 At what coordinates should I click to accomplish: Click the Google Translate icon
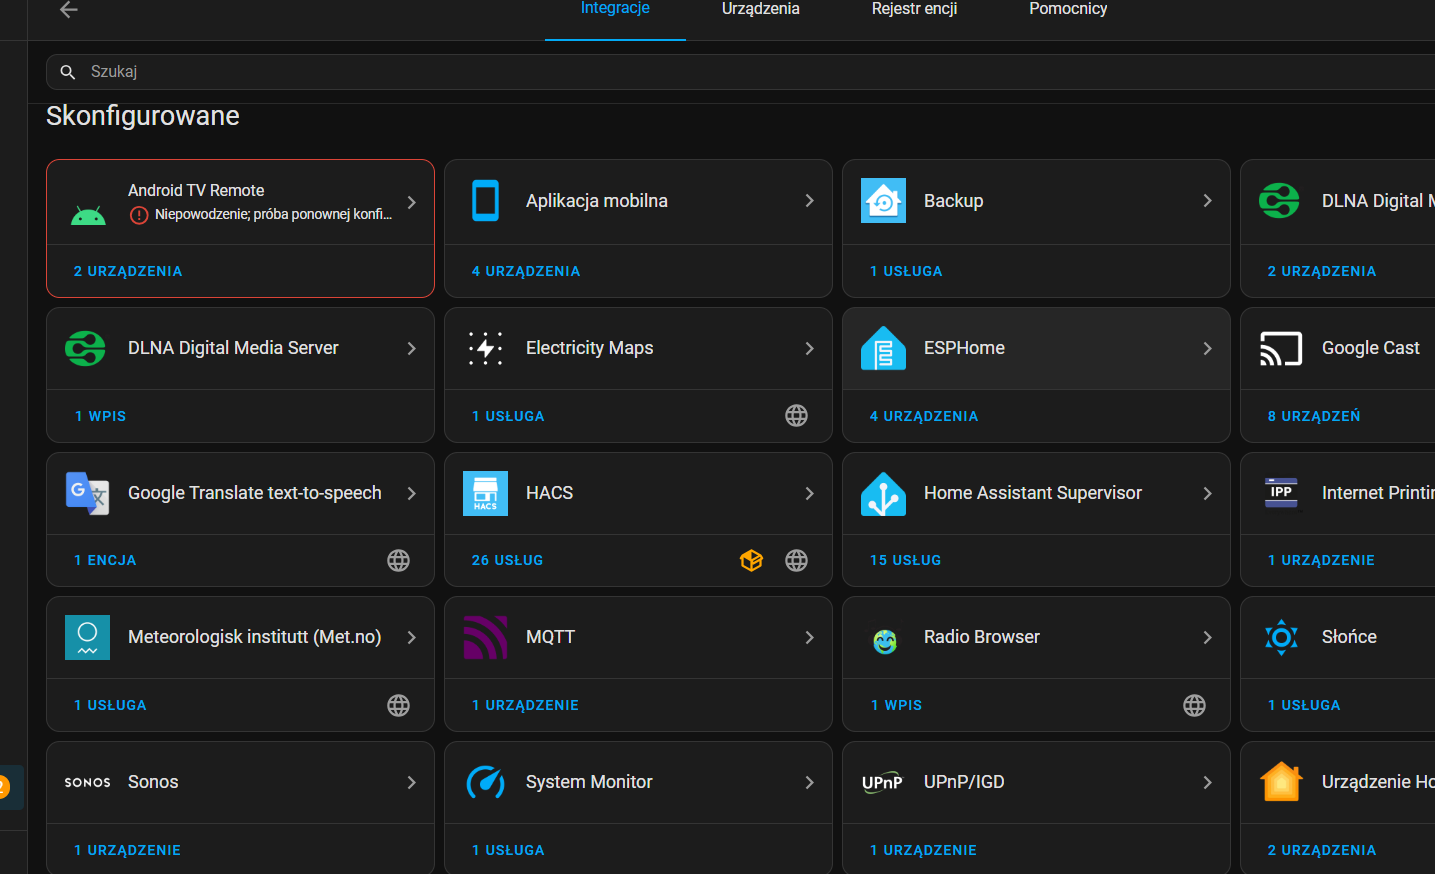(87, 493)
